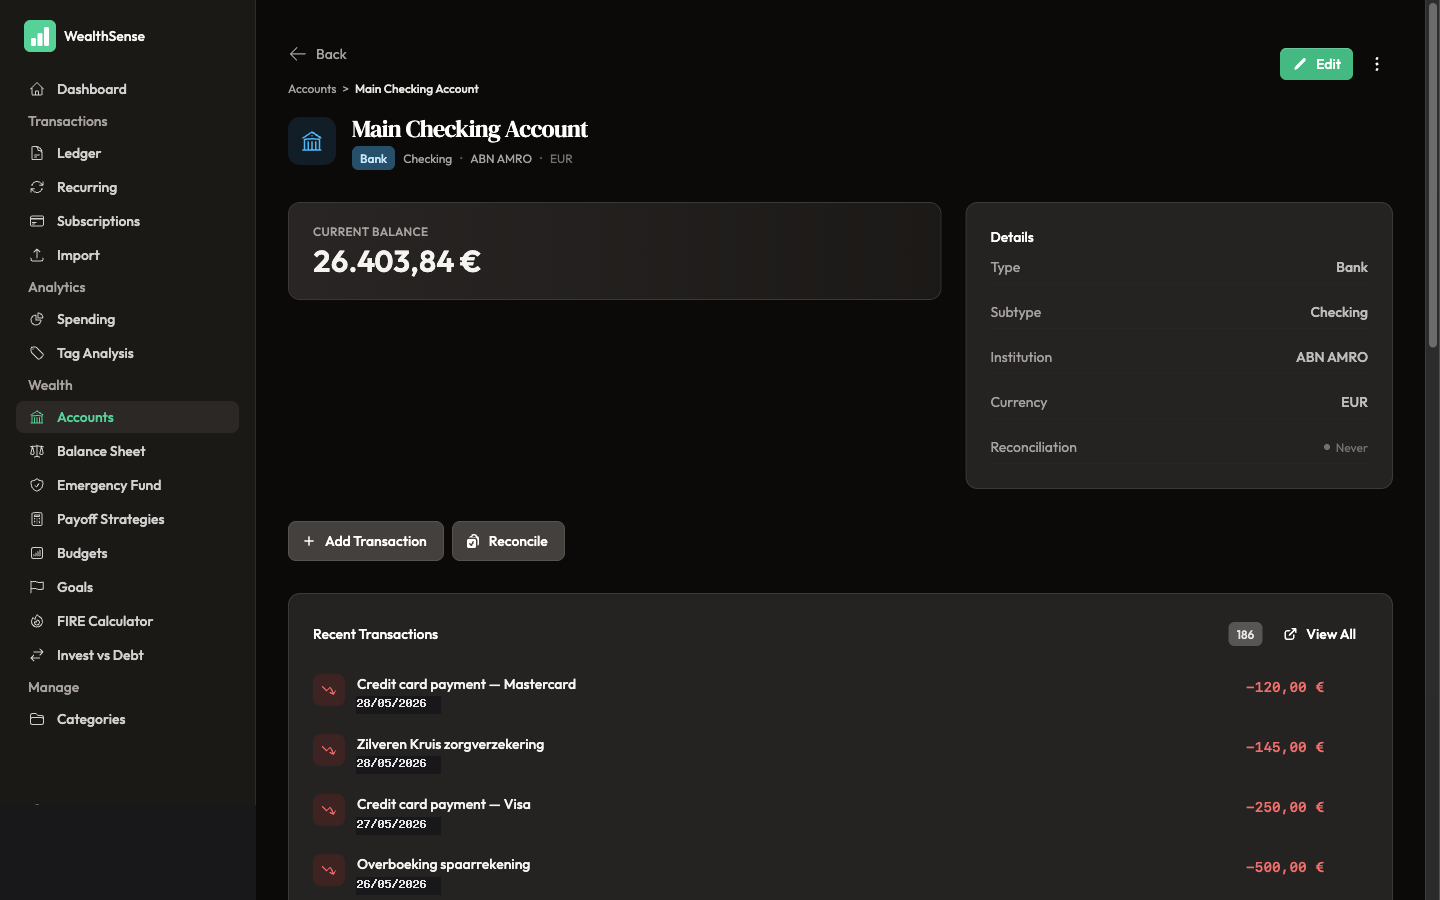Click the Invest vs Debt arrows icon
Viewport: 1440px width, 900px height.
[x=37, y=655]
